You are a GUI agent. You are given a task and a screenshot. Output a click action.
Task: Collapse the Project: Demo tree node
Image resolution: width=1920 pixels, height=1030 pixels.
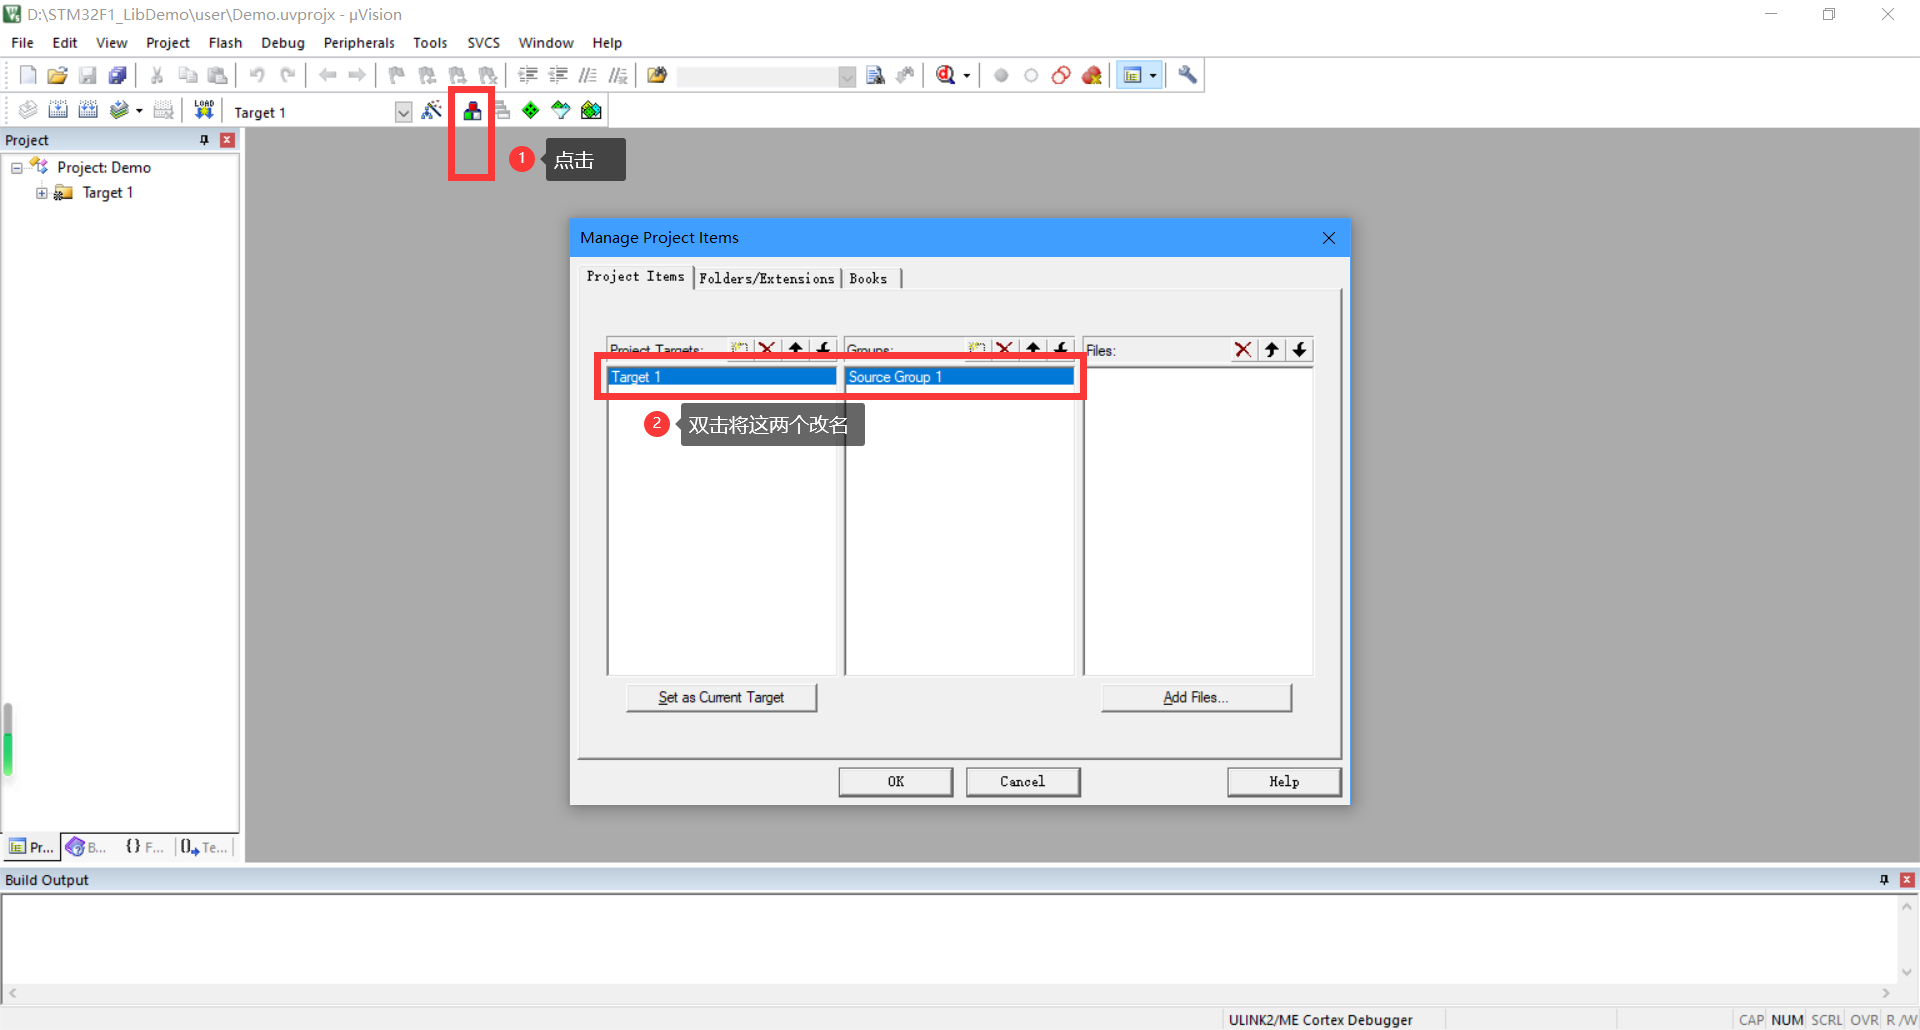(x=17, y=168)
